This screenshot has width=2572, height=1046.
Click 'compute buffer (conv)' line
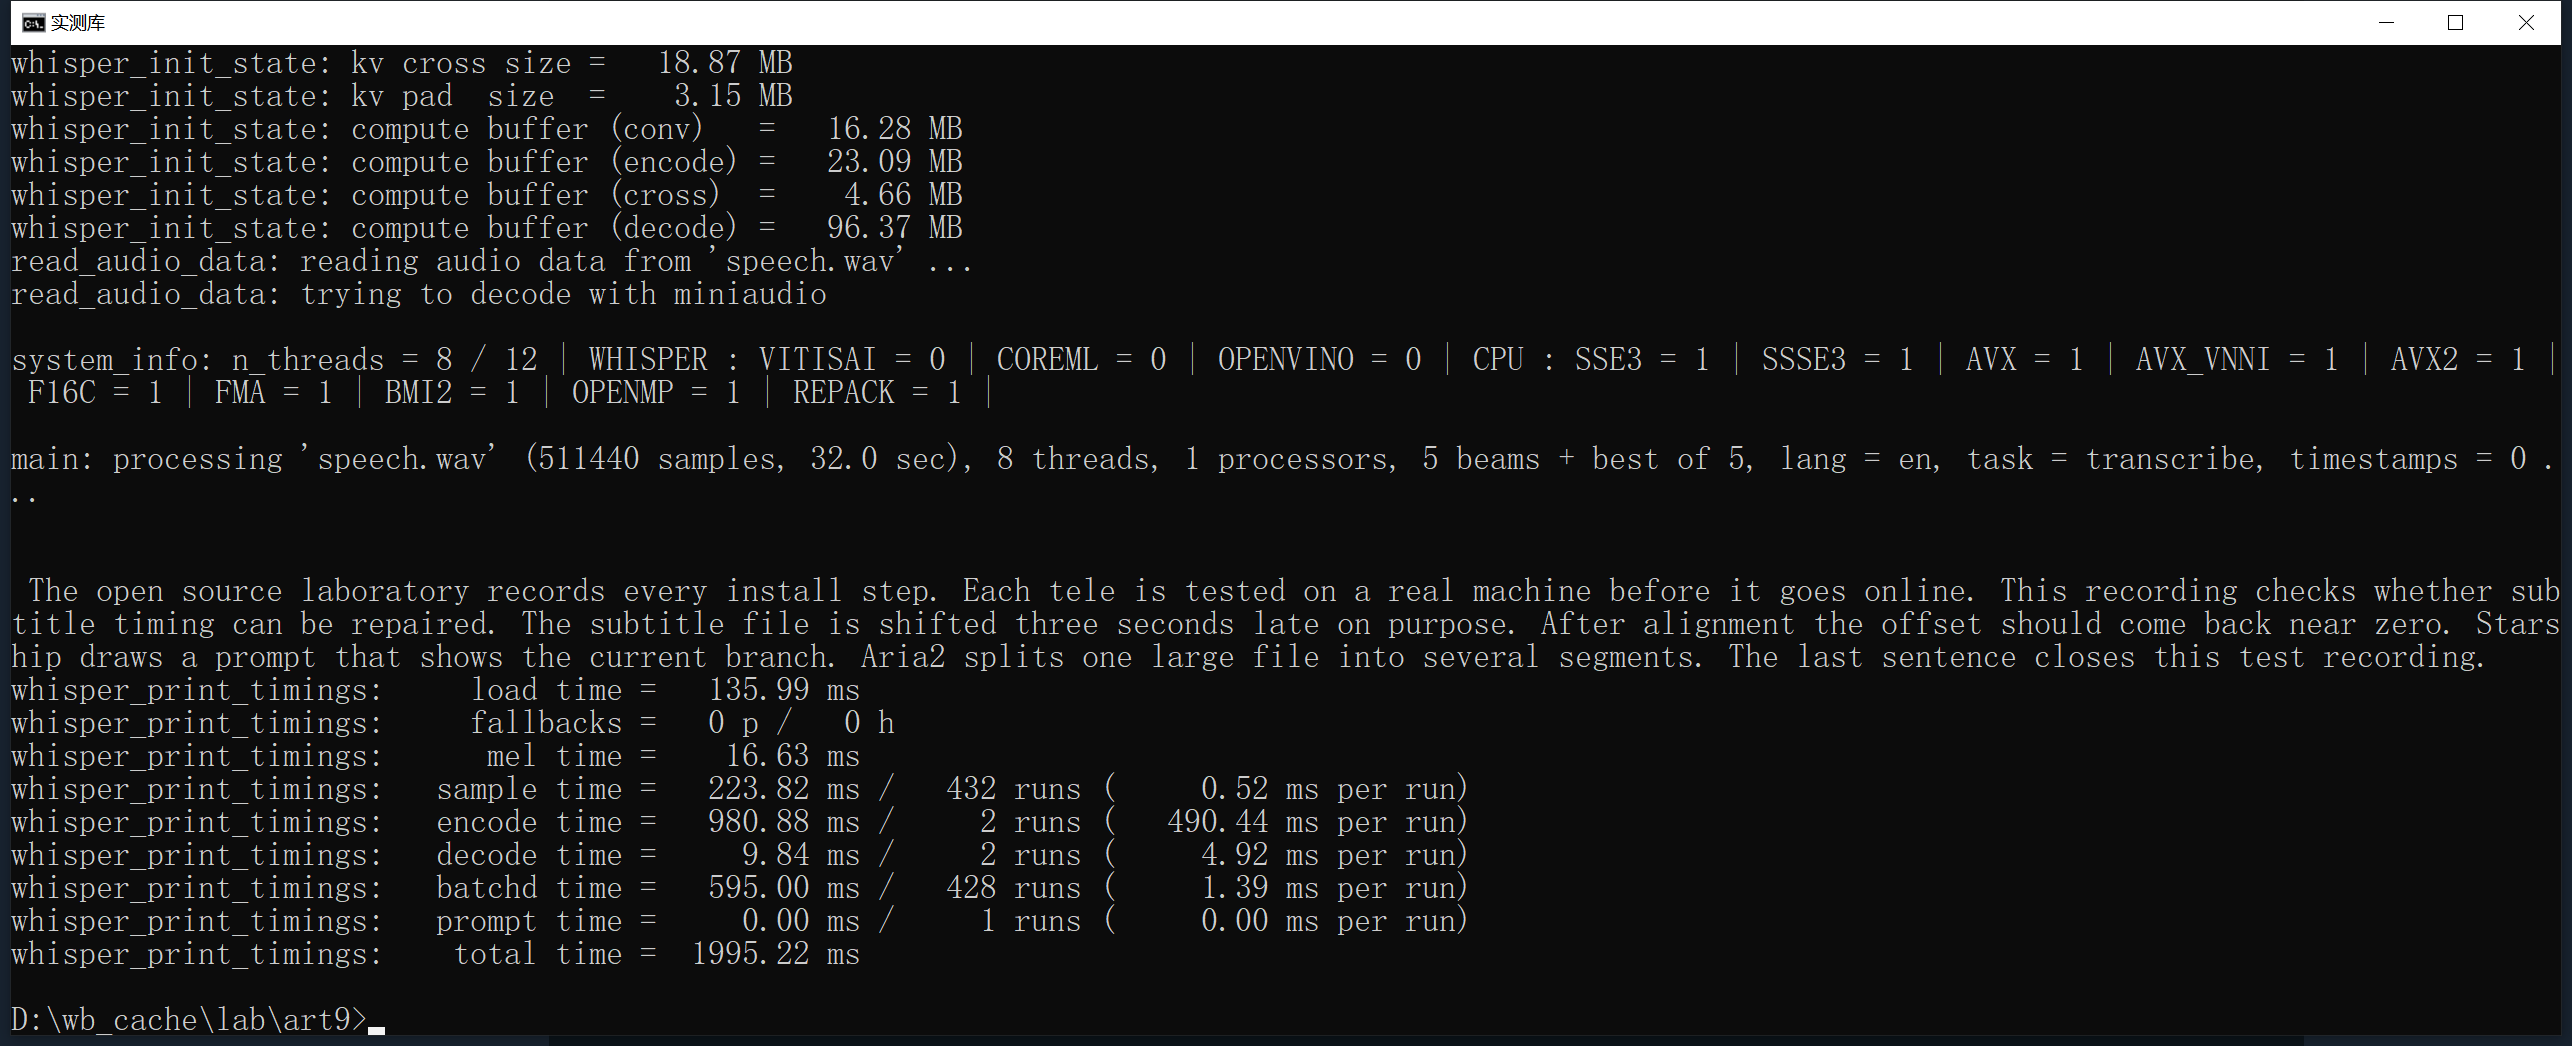pos(487,129)
